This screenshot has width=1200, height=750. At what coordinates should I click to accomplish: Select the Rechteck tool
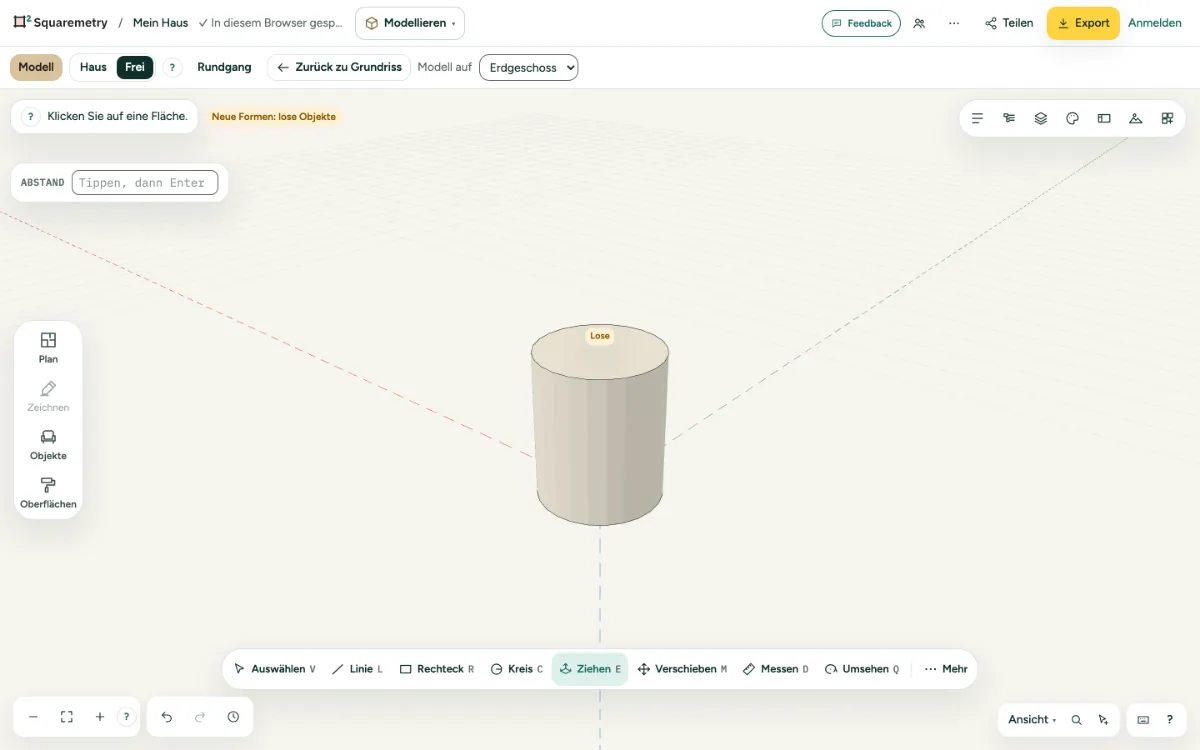tap(437, 669)
